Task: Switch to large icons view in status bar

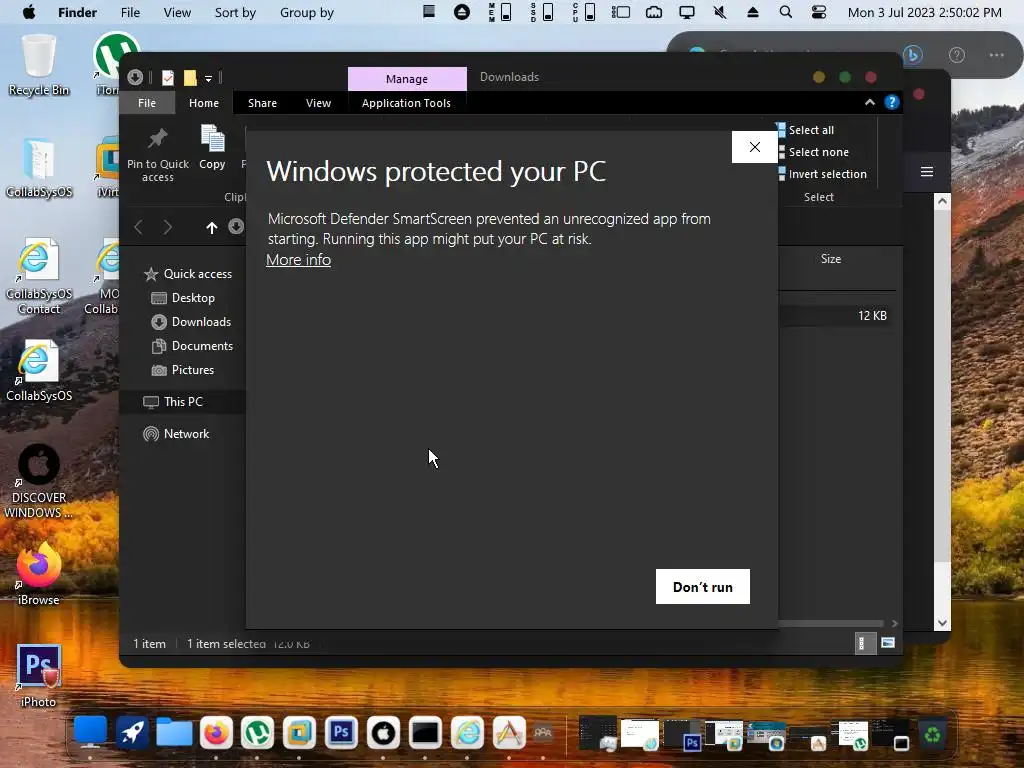Action: tap(888, 643)
